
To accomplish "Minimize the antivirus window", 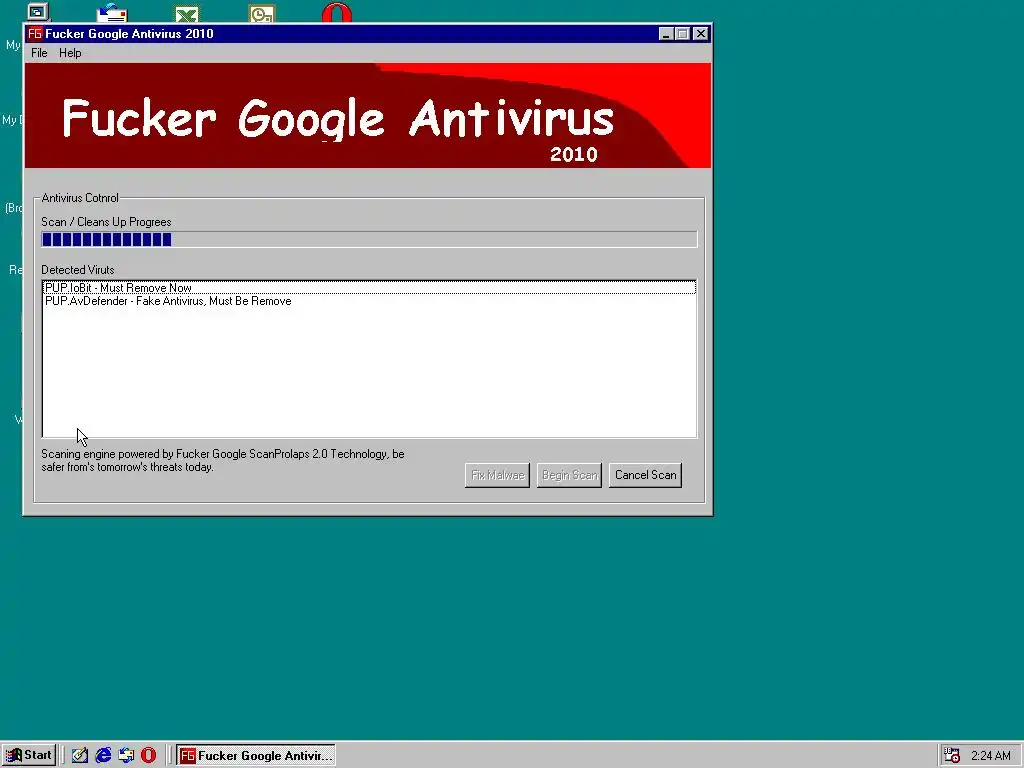I will [666, 33].
